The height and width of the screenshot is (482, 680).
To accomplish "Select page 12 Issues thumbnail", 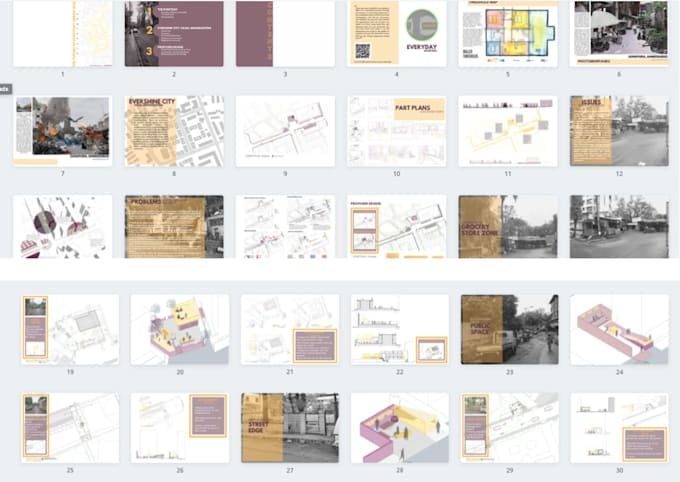I will click(619, 131).
